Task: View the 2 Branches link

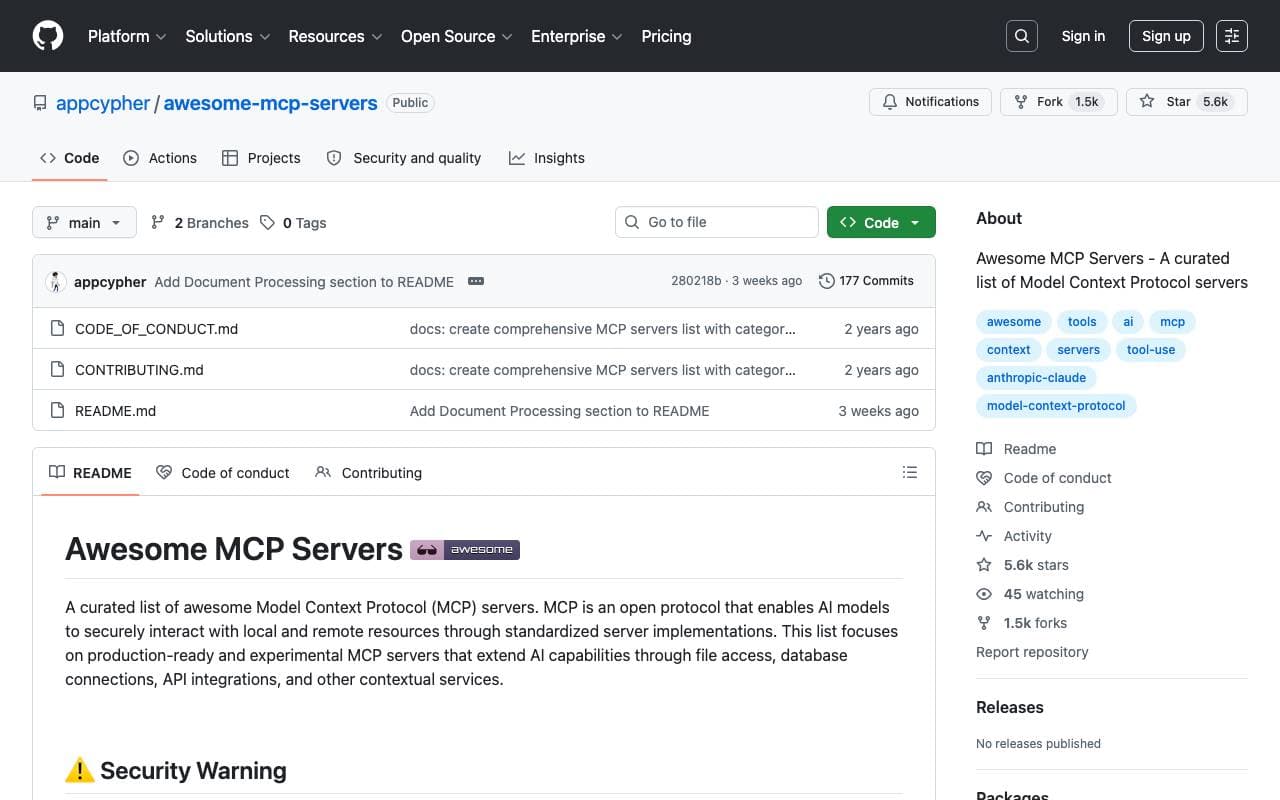Action: point(199,222)
